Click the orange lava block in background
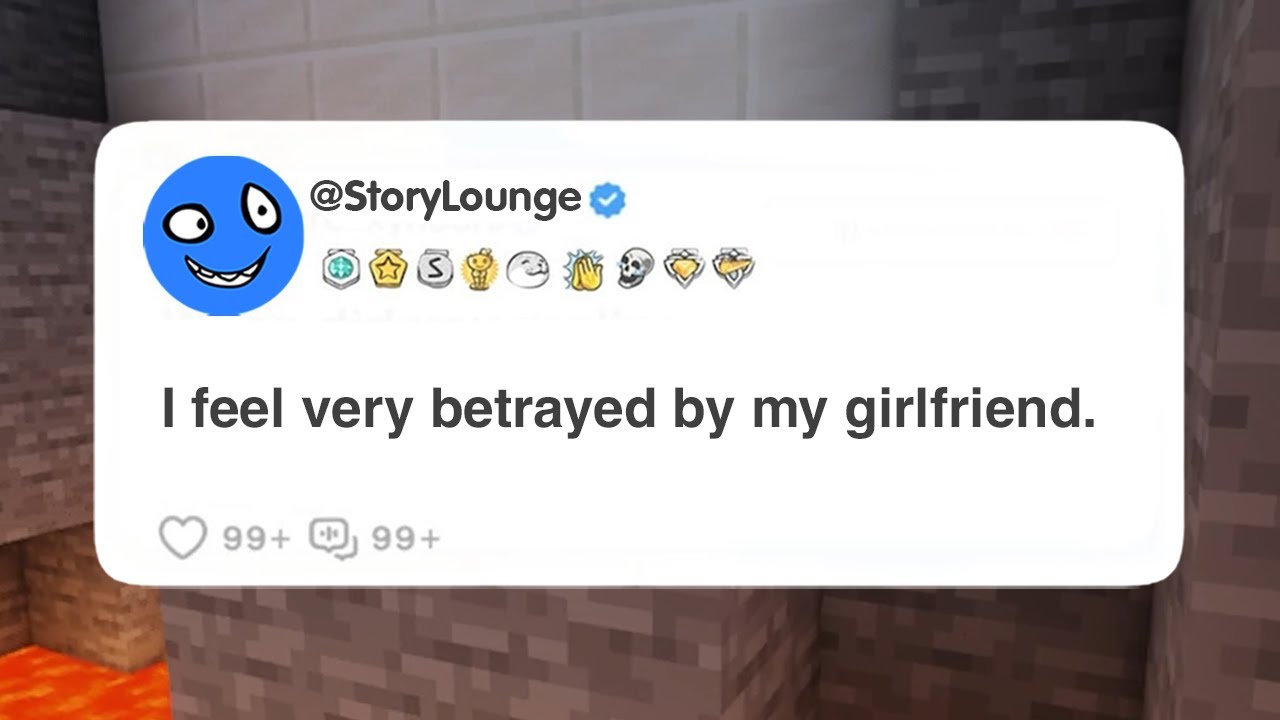Viewport: 1280px width, 720px height. click(x=80, y=685)
